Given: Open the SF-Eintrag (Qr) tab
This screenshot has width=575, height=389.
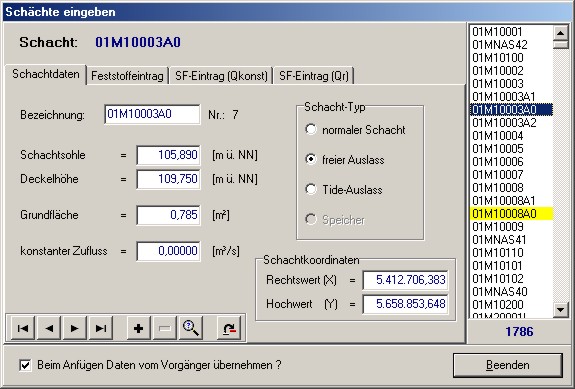Looking at the screenshot, I should coord(314,76).
